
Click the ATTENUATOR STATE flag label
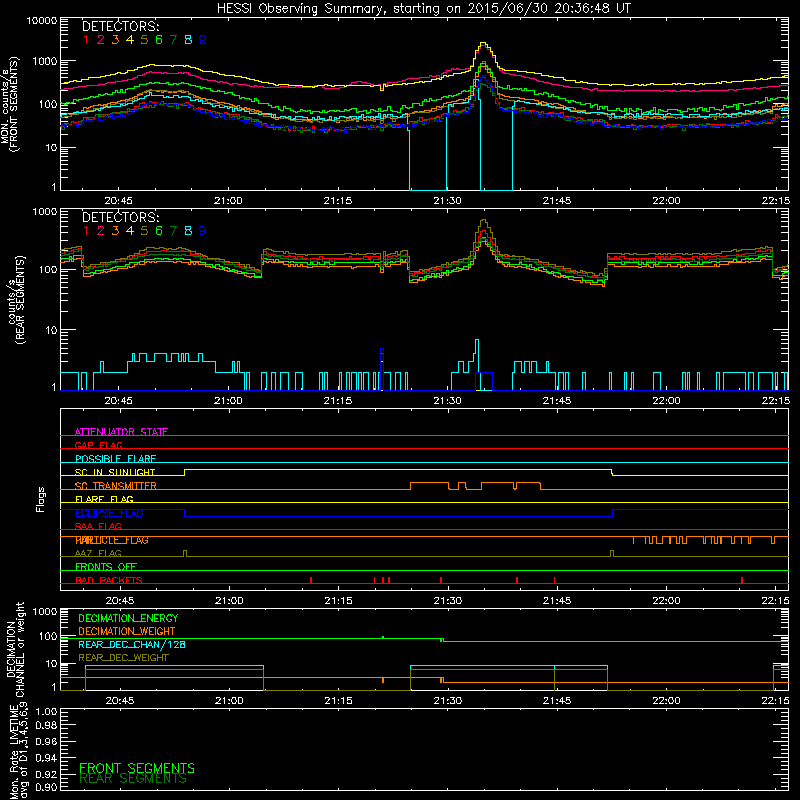(121, 432)
